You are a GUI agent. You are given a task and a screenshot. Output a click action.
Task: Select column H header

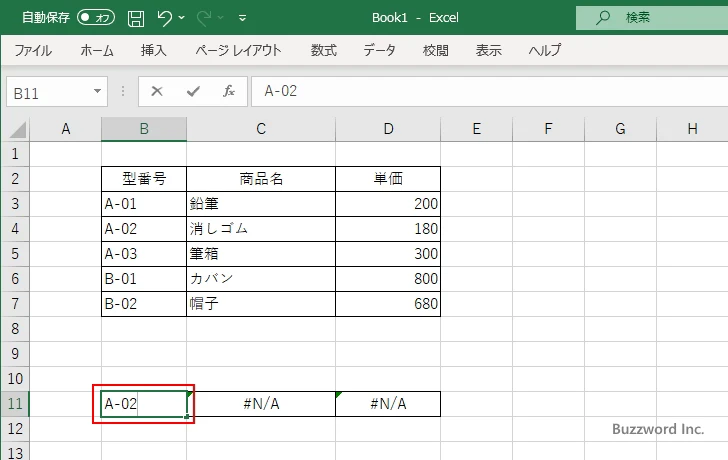[x=692, y=129]
